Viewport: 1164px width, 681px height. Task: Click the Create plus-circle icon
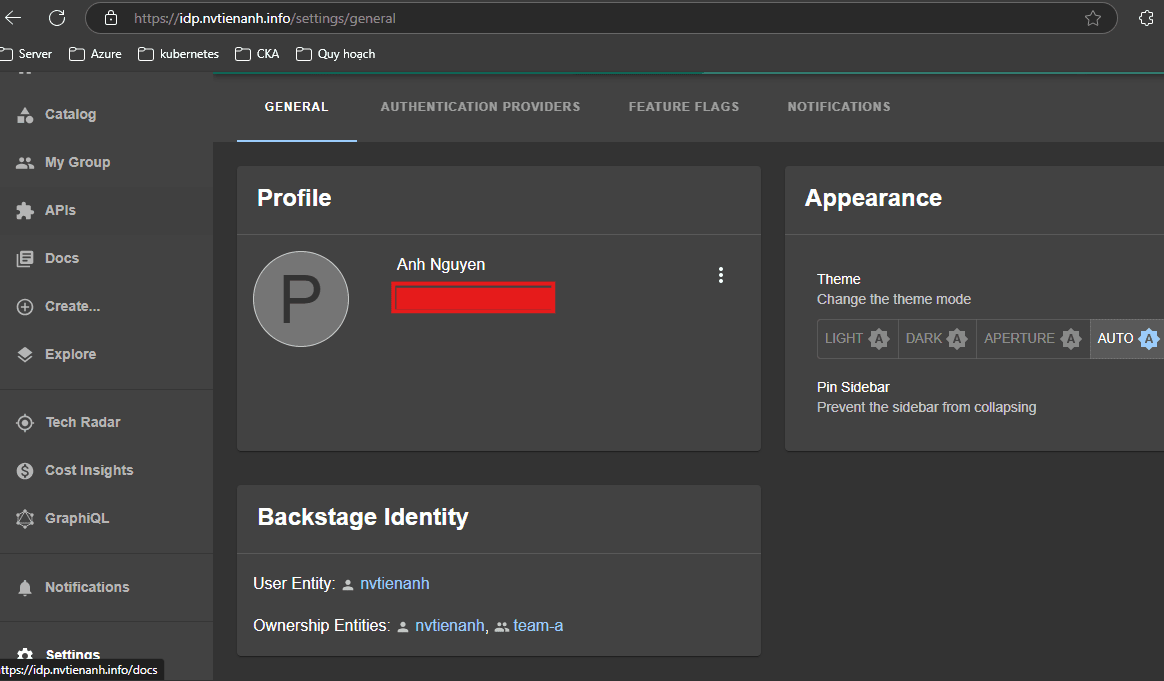pos(25,307)
